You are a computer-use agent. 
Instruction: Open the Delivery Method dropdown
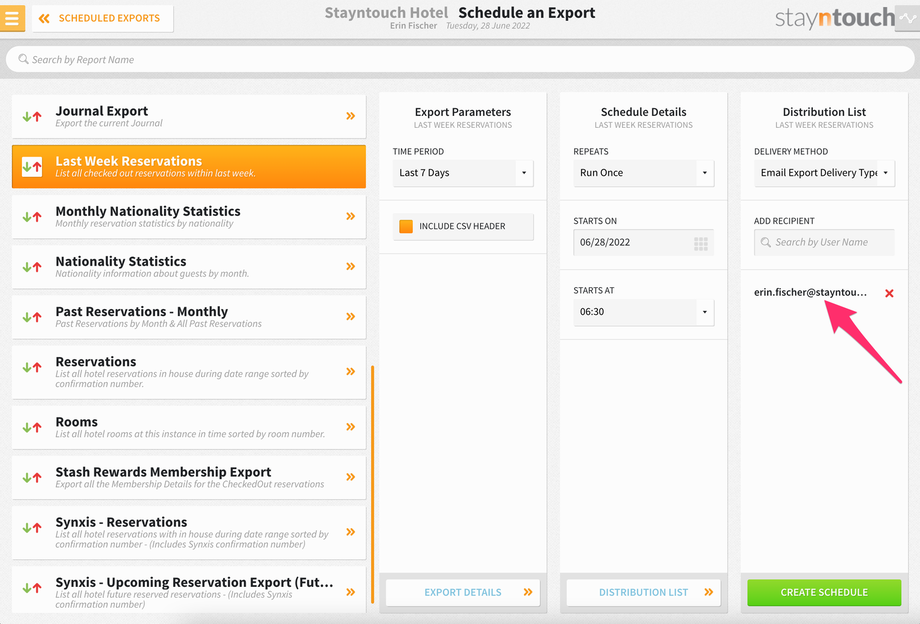(x=824, y=172)
